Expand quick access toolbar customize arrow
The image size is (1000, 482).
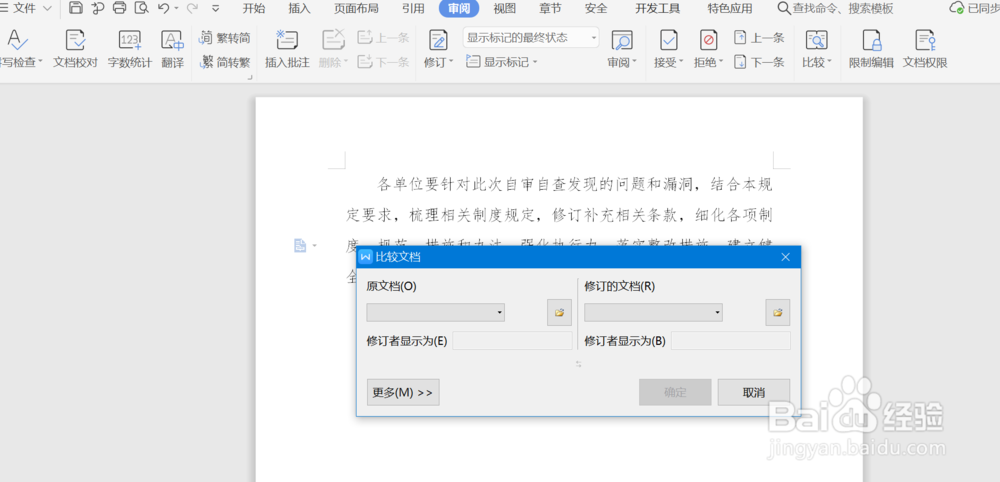(x=216, y=8)
